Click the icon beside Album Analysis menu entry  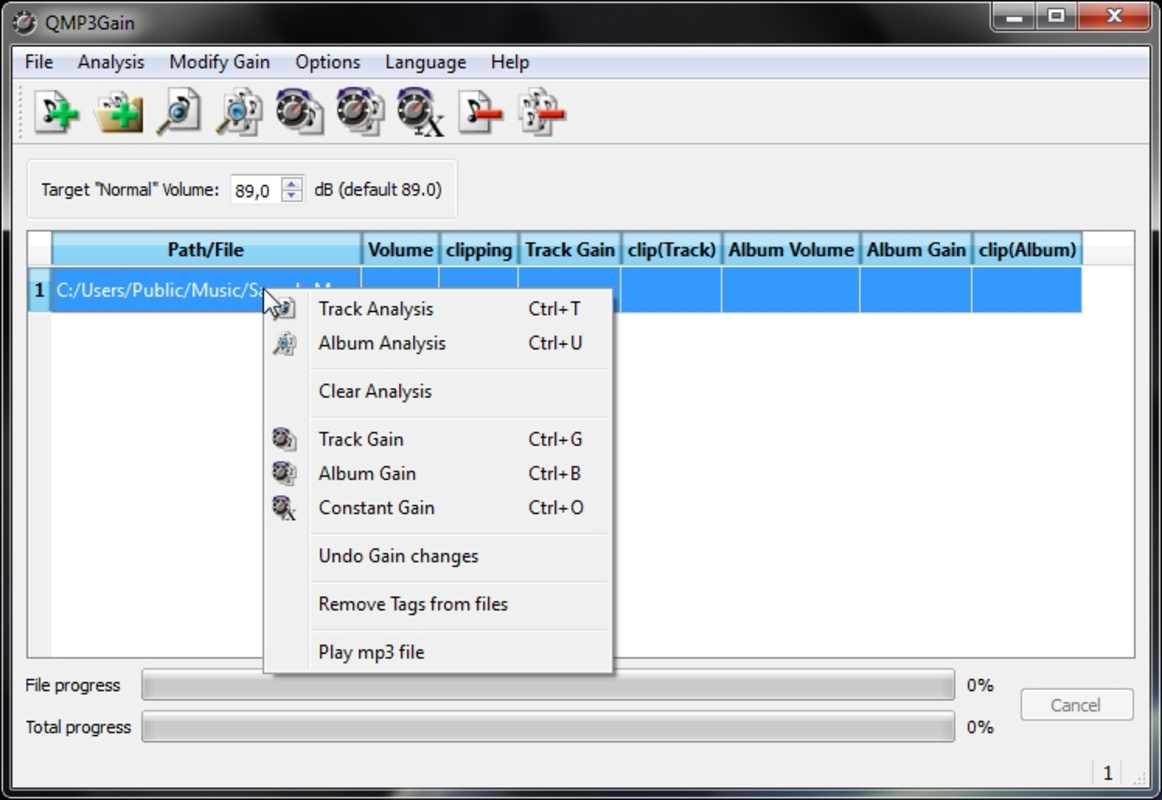pyautogui.click(x=285, y=343)
